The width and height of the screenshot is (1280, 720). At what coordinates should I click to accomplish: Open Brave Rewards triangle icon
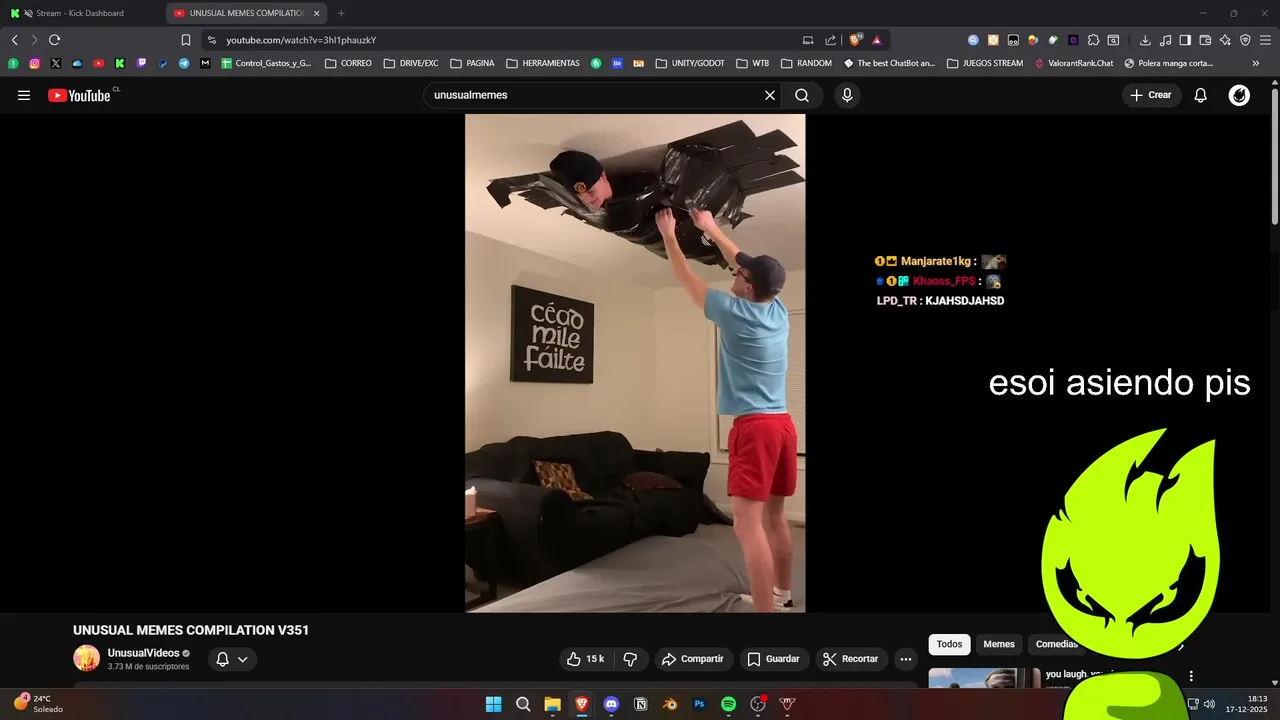(x=877, y=40)
